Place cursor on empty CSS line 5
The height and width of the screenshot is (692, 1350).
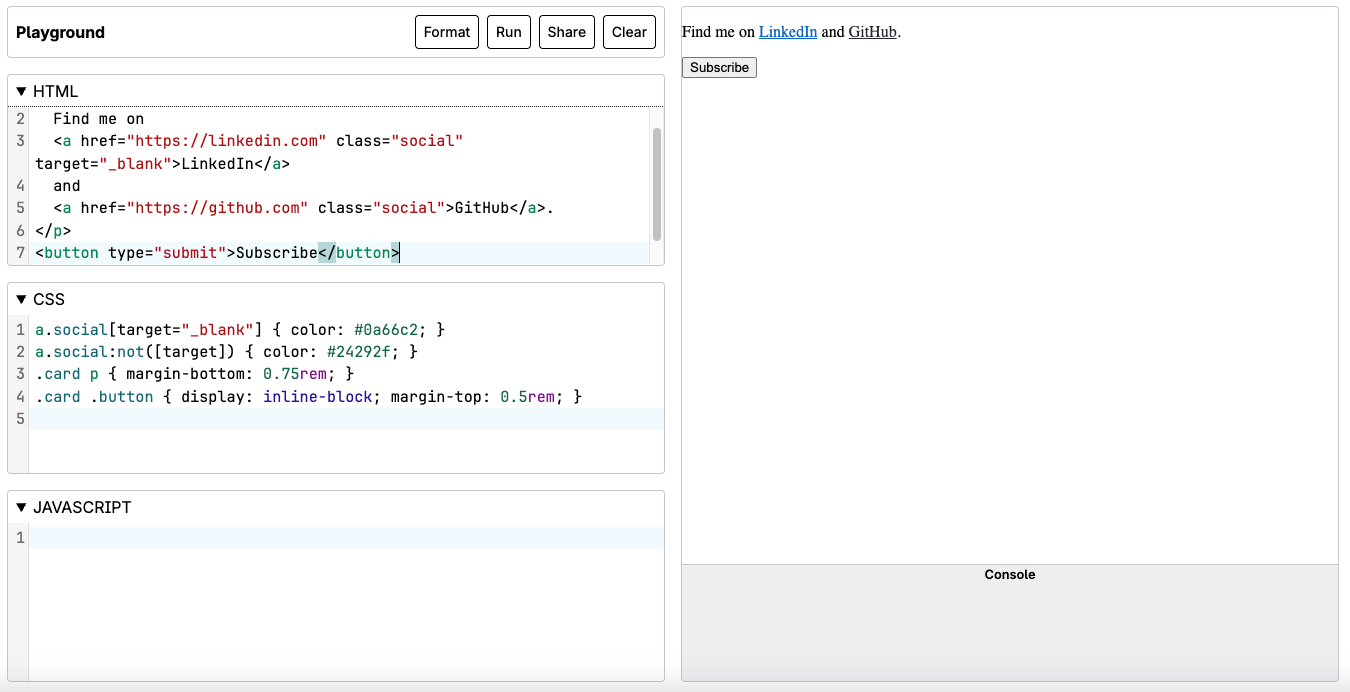[346, 419]
